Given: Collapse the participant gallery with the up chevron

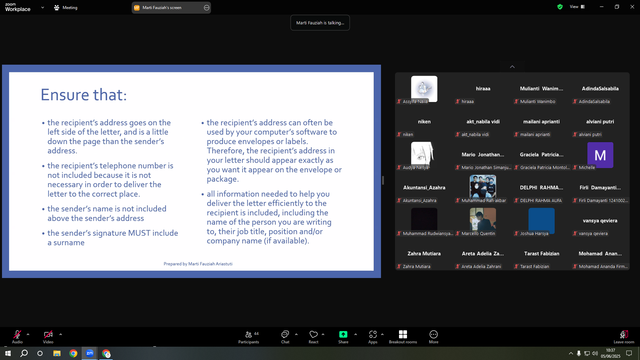Looking at the screenshot, I should tap(512, 67).
